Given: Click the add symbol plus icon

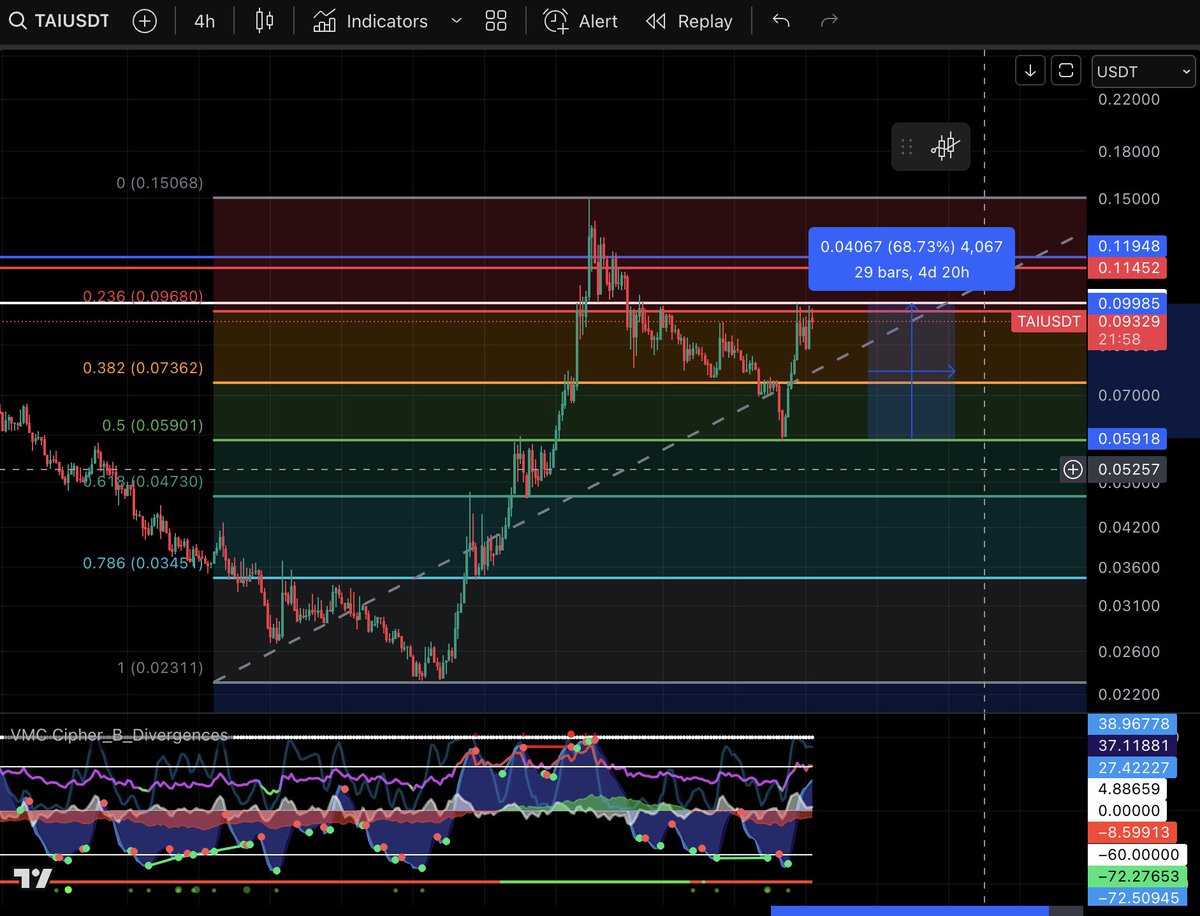Looking at the screenshot, I should [x=145, y=21].
